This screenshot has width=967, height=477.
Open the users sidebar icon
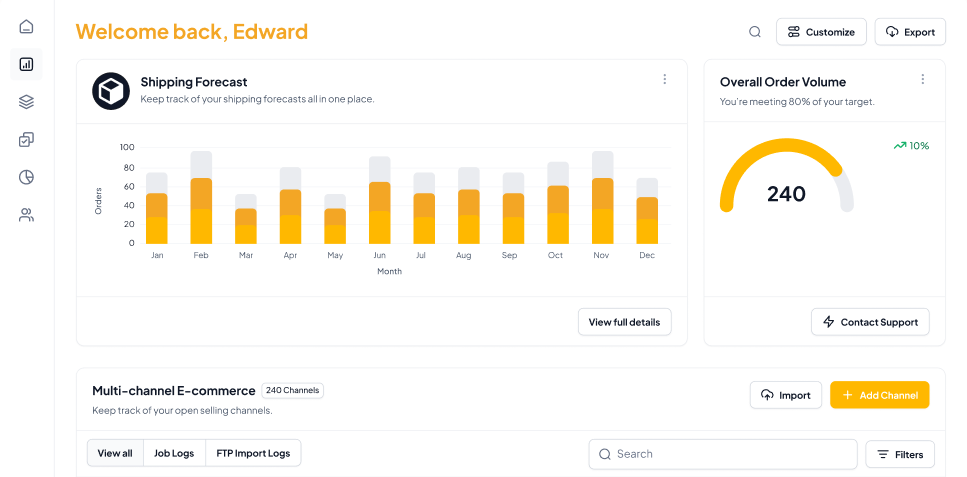(x=26, y=214)
